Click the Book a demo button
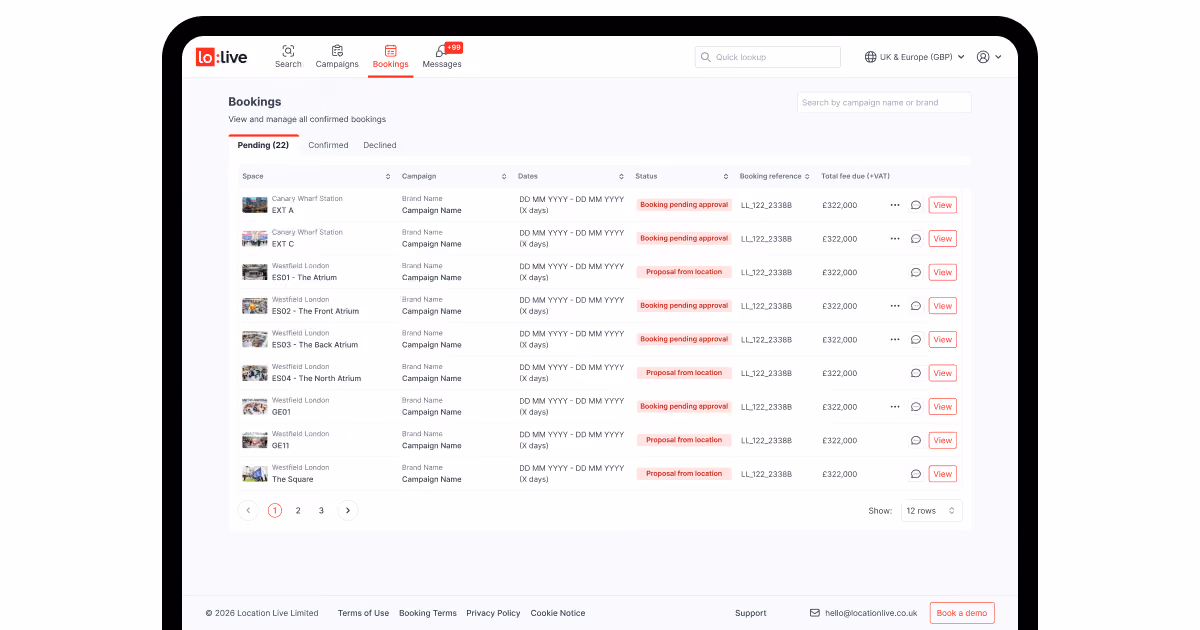 point(962,613)
